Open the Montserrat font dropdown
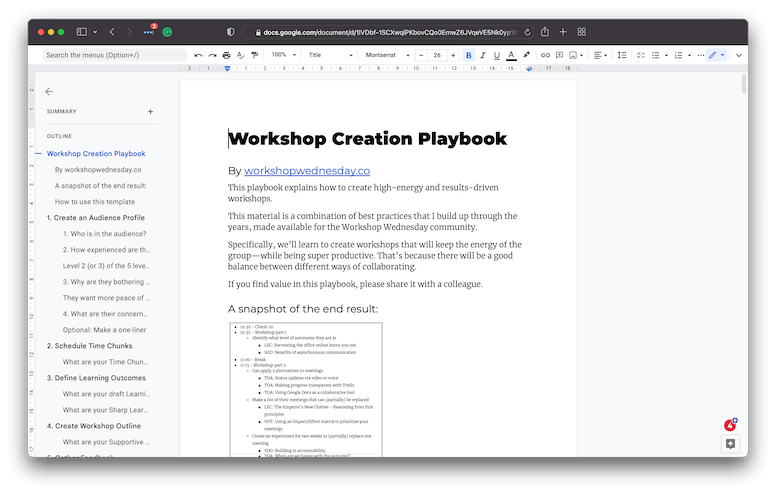The width and height of the screenshot is (776, 494). pyautogui.click(x=388, y=55)
